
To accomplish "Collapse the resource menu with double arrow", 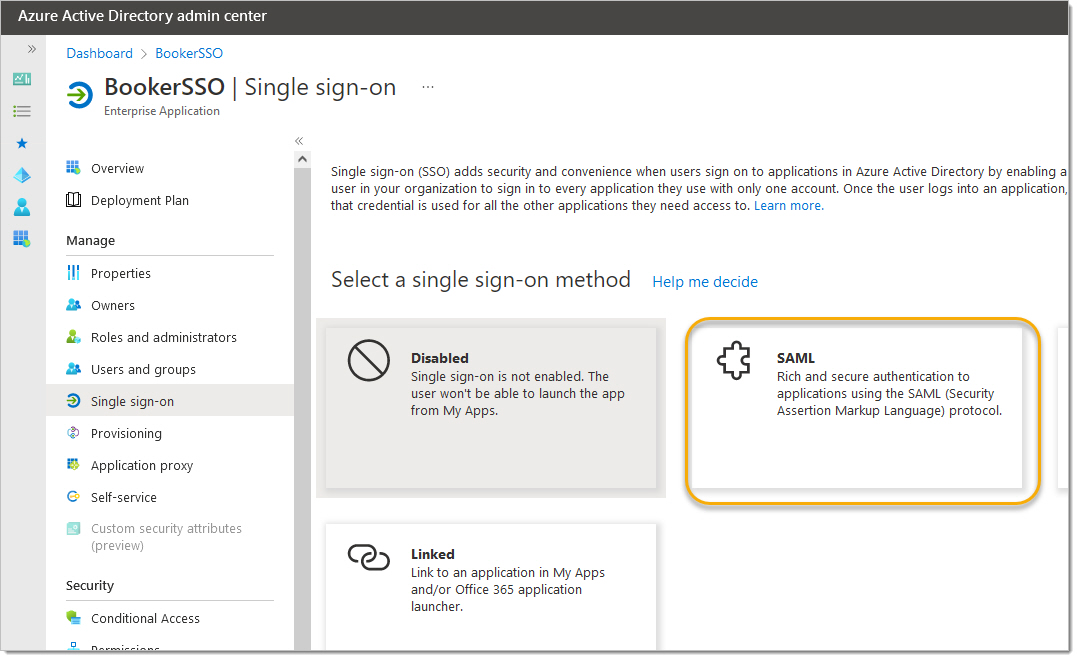I will click(x=299, y=141).
